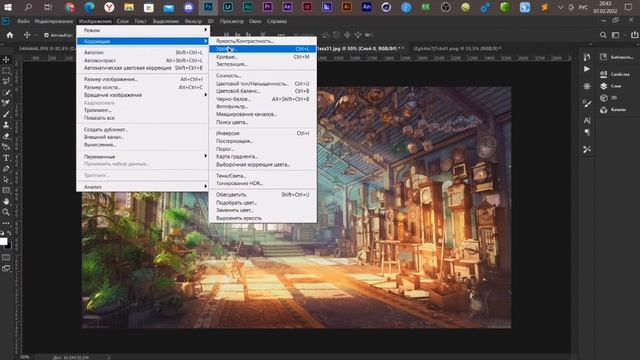Choose Цветовой баланс entry

pyautogui.click(x=263, y=91)
